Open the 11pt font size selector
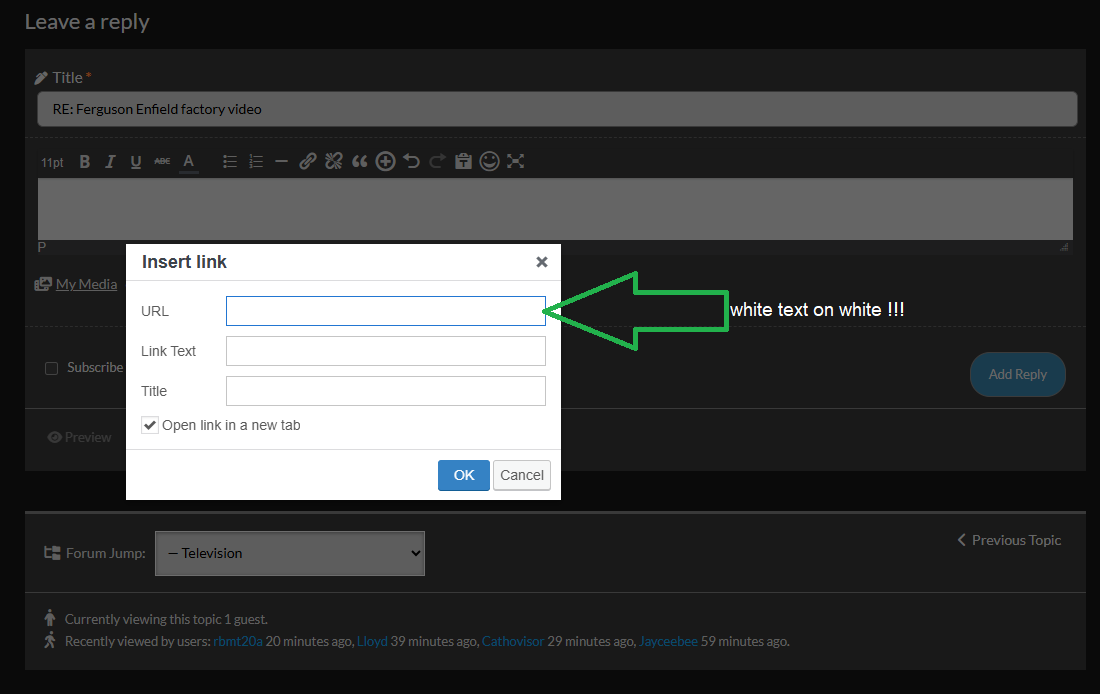This screenshot has height=694, width=1100. (52, 162)
